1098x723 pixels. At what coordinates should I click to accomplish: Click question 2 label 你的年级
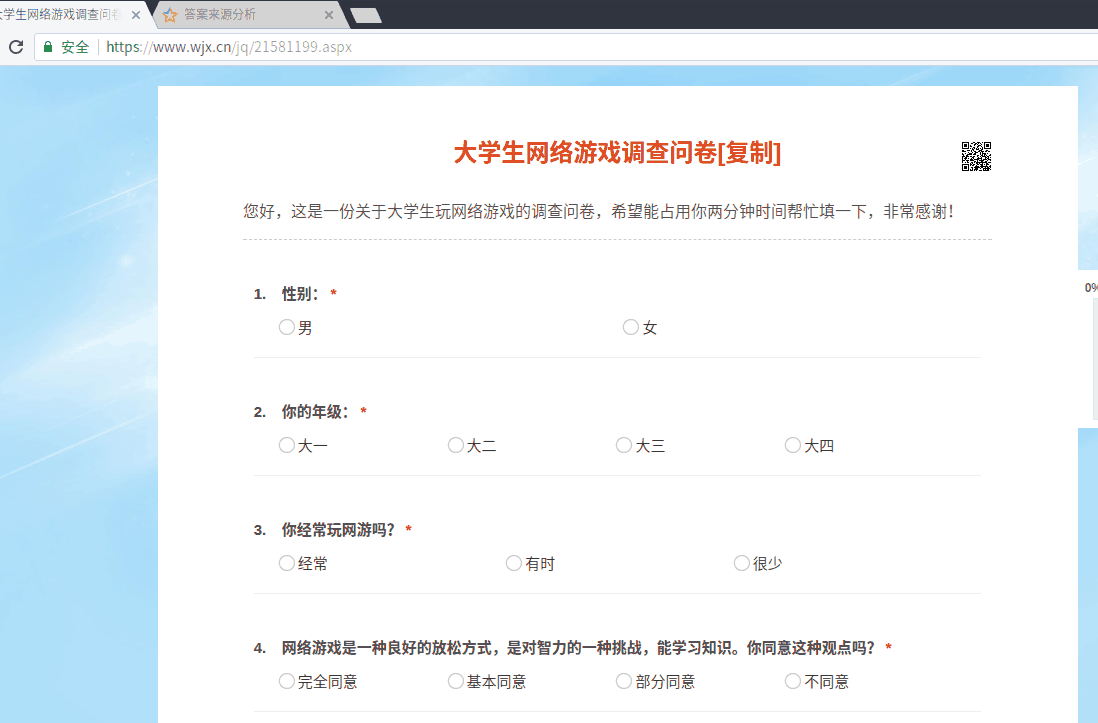click(x=314, y=412)
